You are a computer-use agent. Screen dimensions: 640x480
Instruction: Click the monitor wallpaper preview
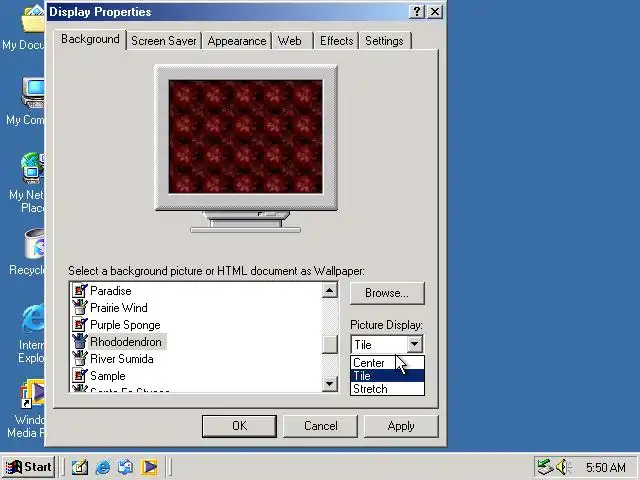[x=246, y=137]
